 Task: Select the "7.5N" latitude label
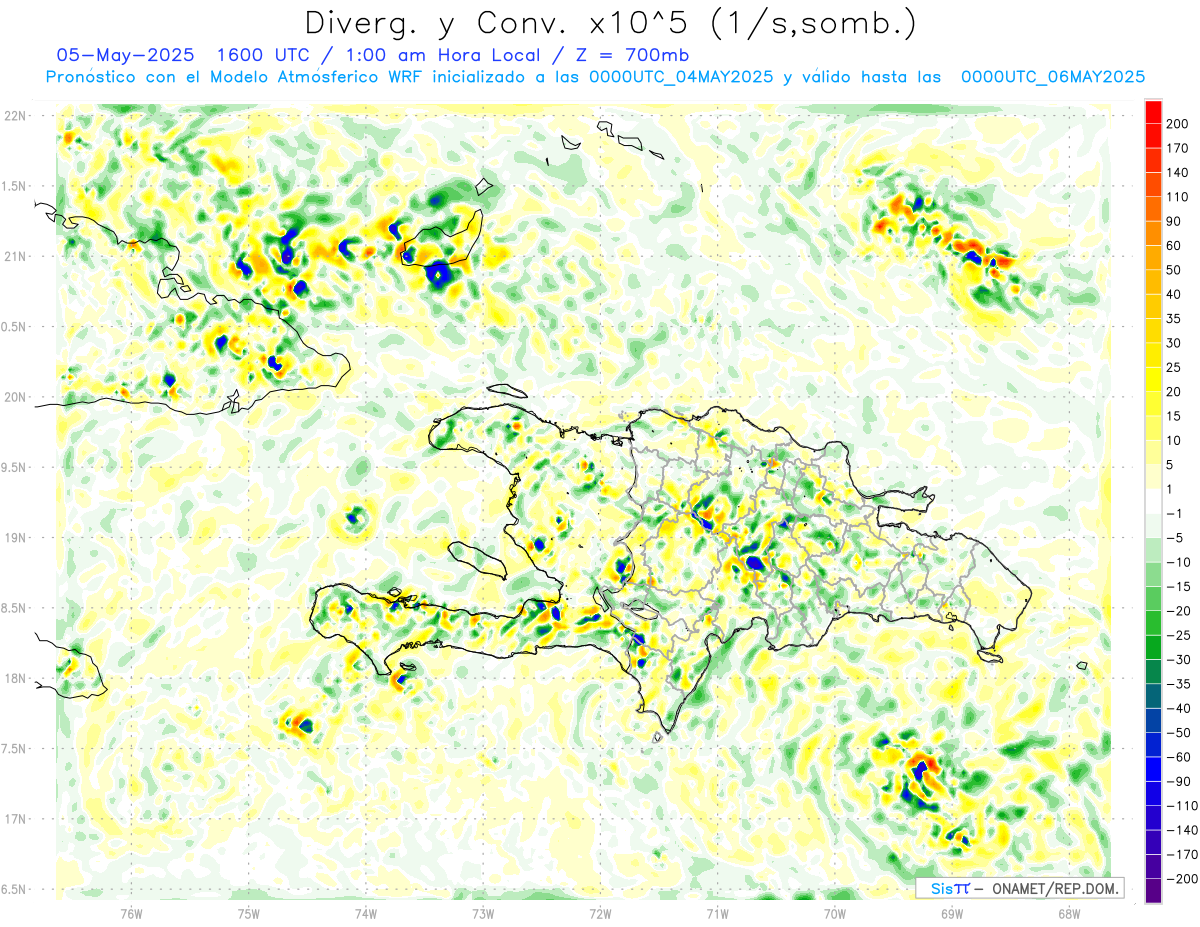tap(15, 749)
